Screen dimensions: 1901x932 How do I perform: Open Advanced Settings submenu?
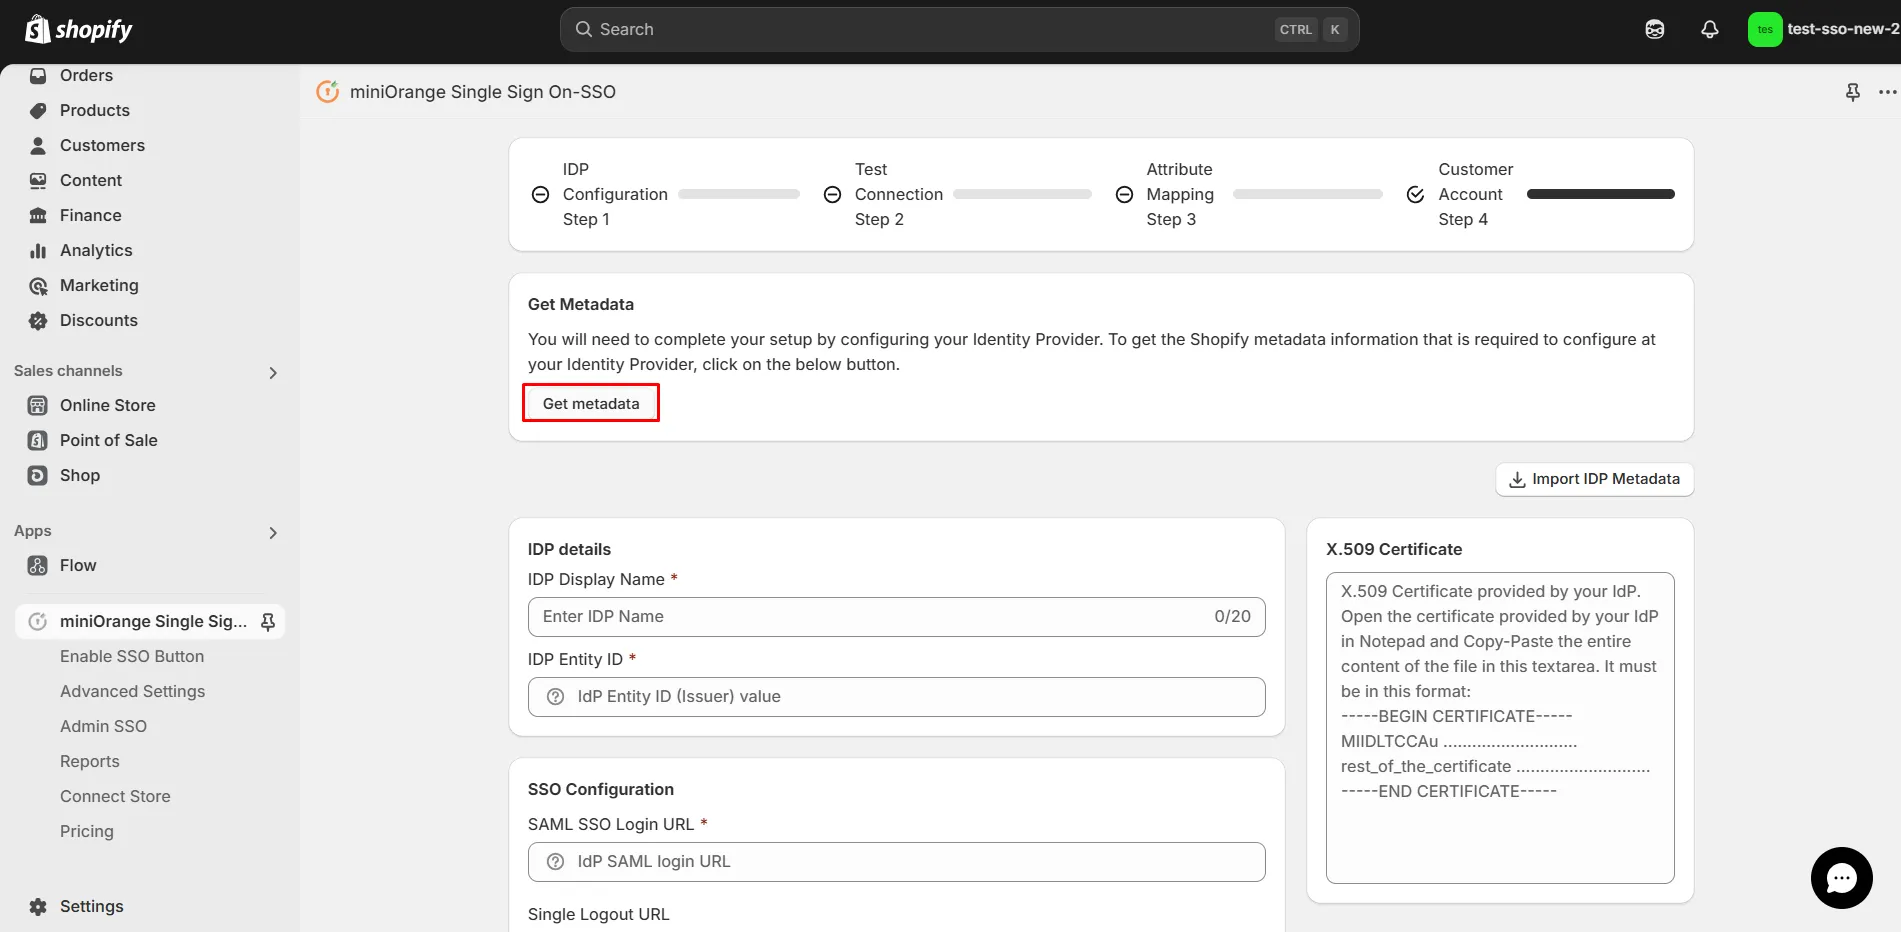[x=132, y=691]
